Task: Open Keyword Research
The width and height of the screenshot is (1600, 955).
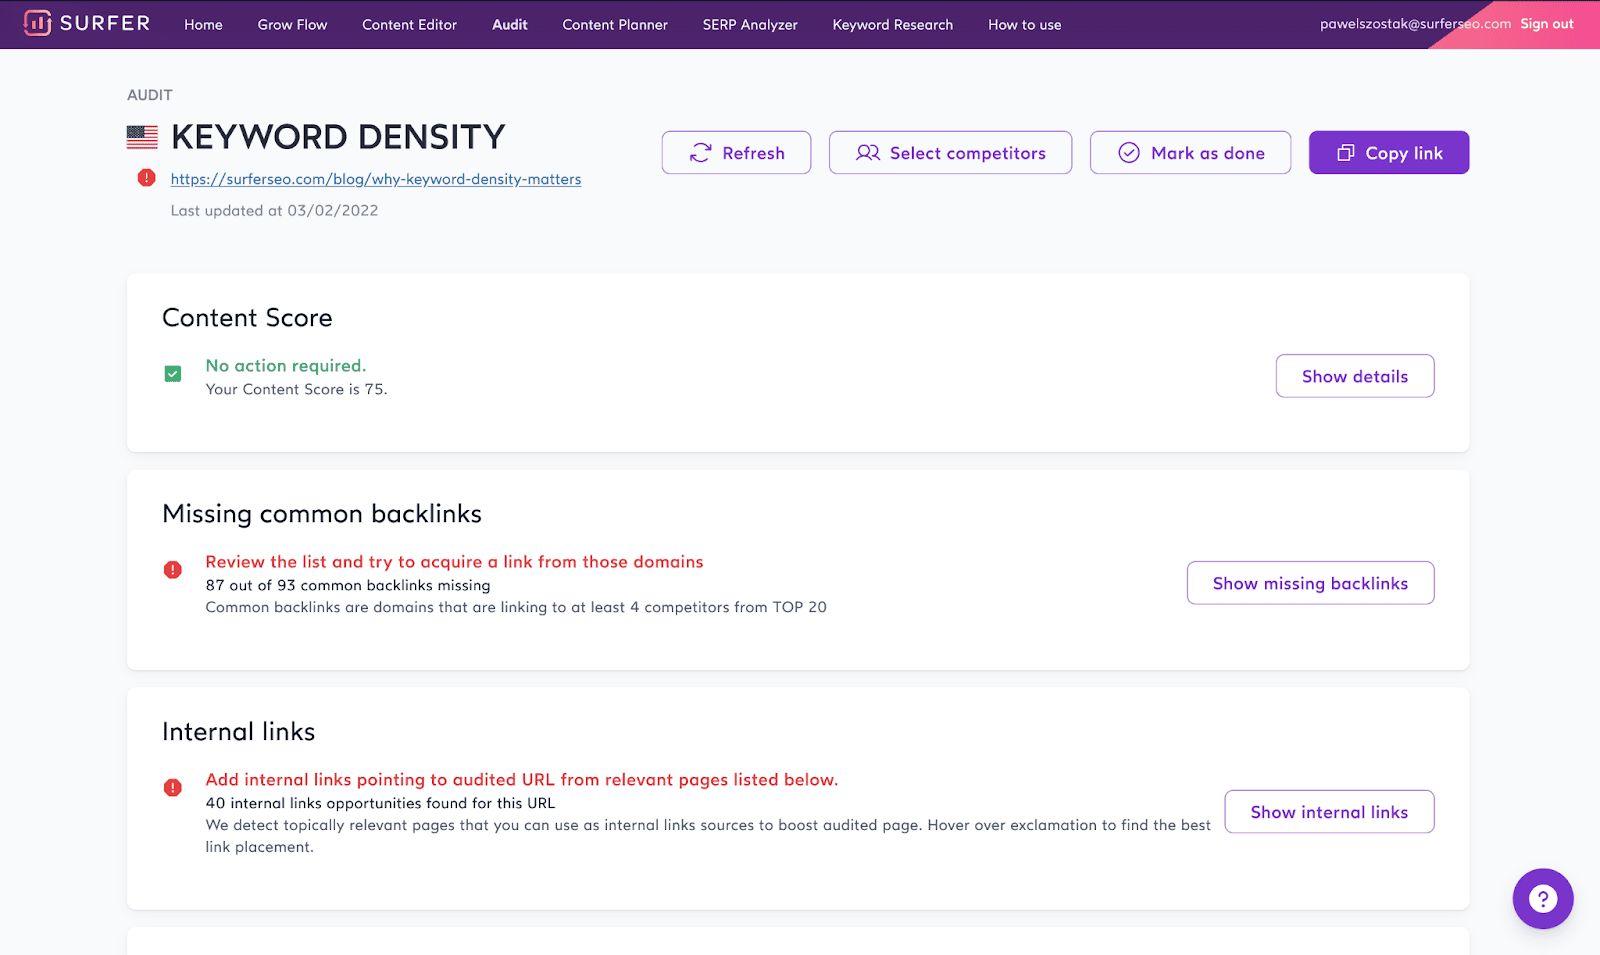Action: click(893, 25)
